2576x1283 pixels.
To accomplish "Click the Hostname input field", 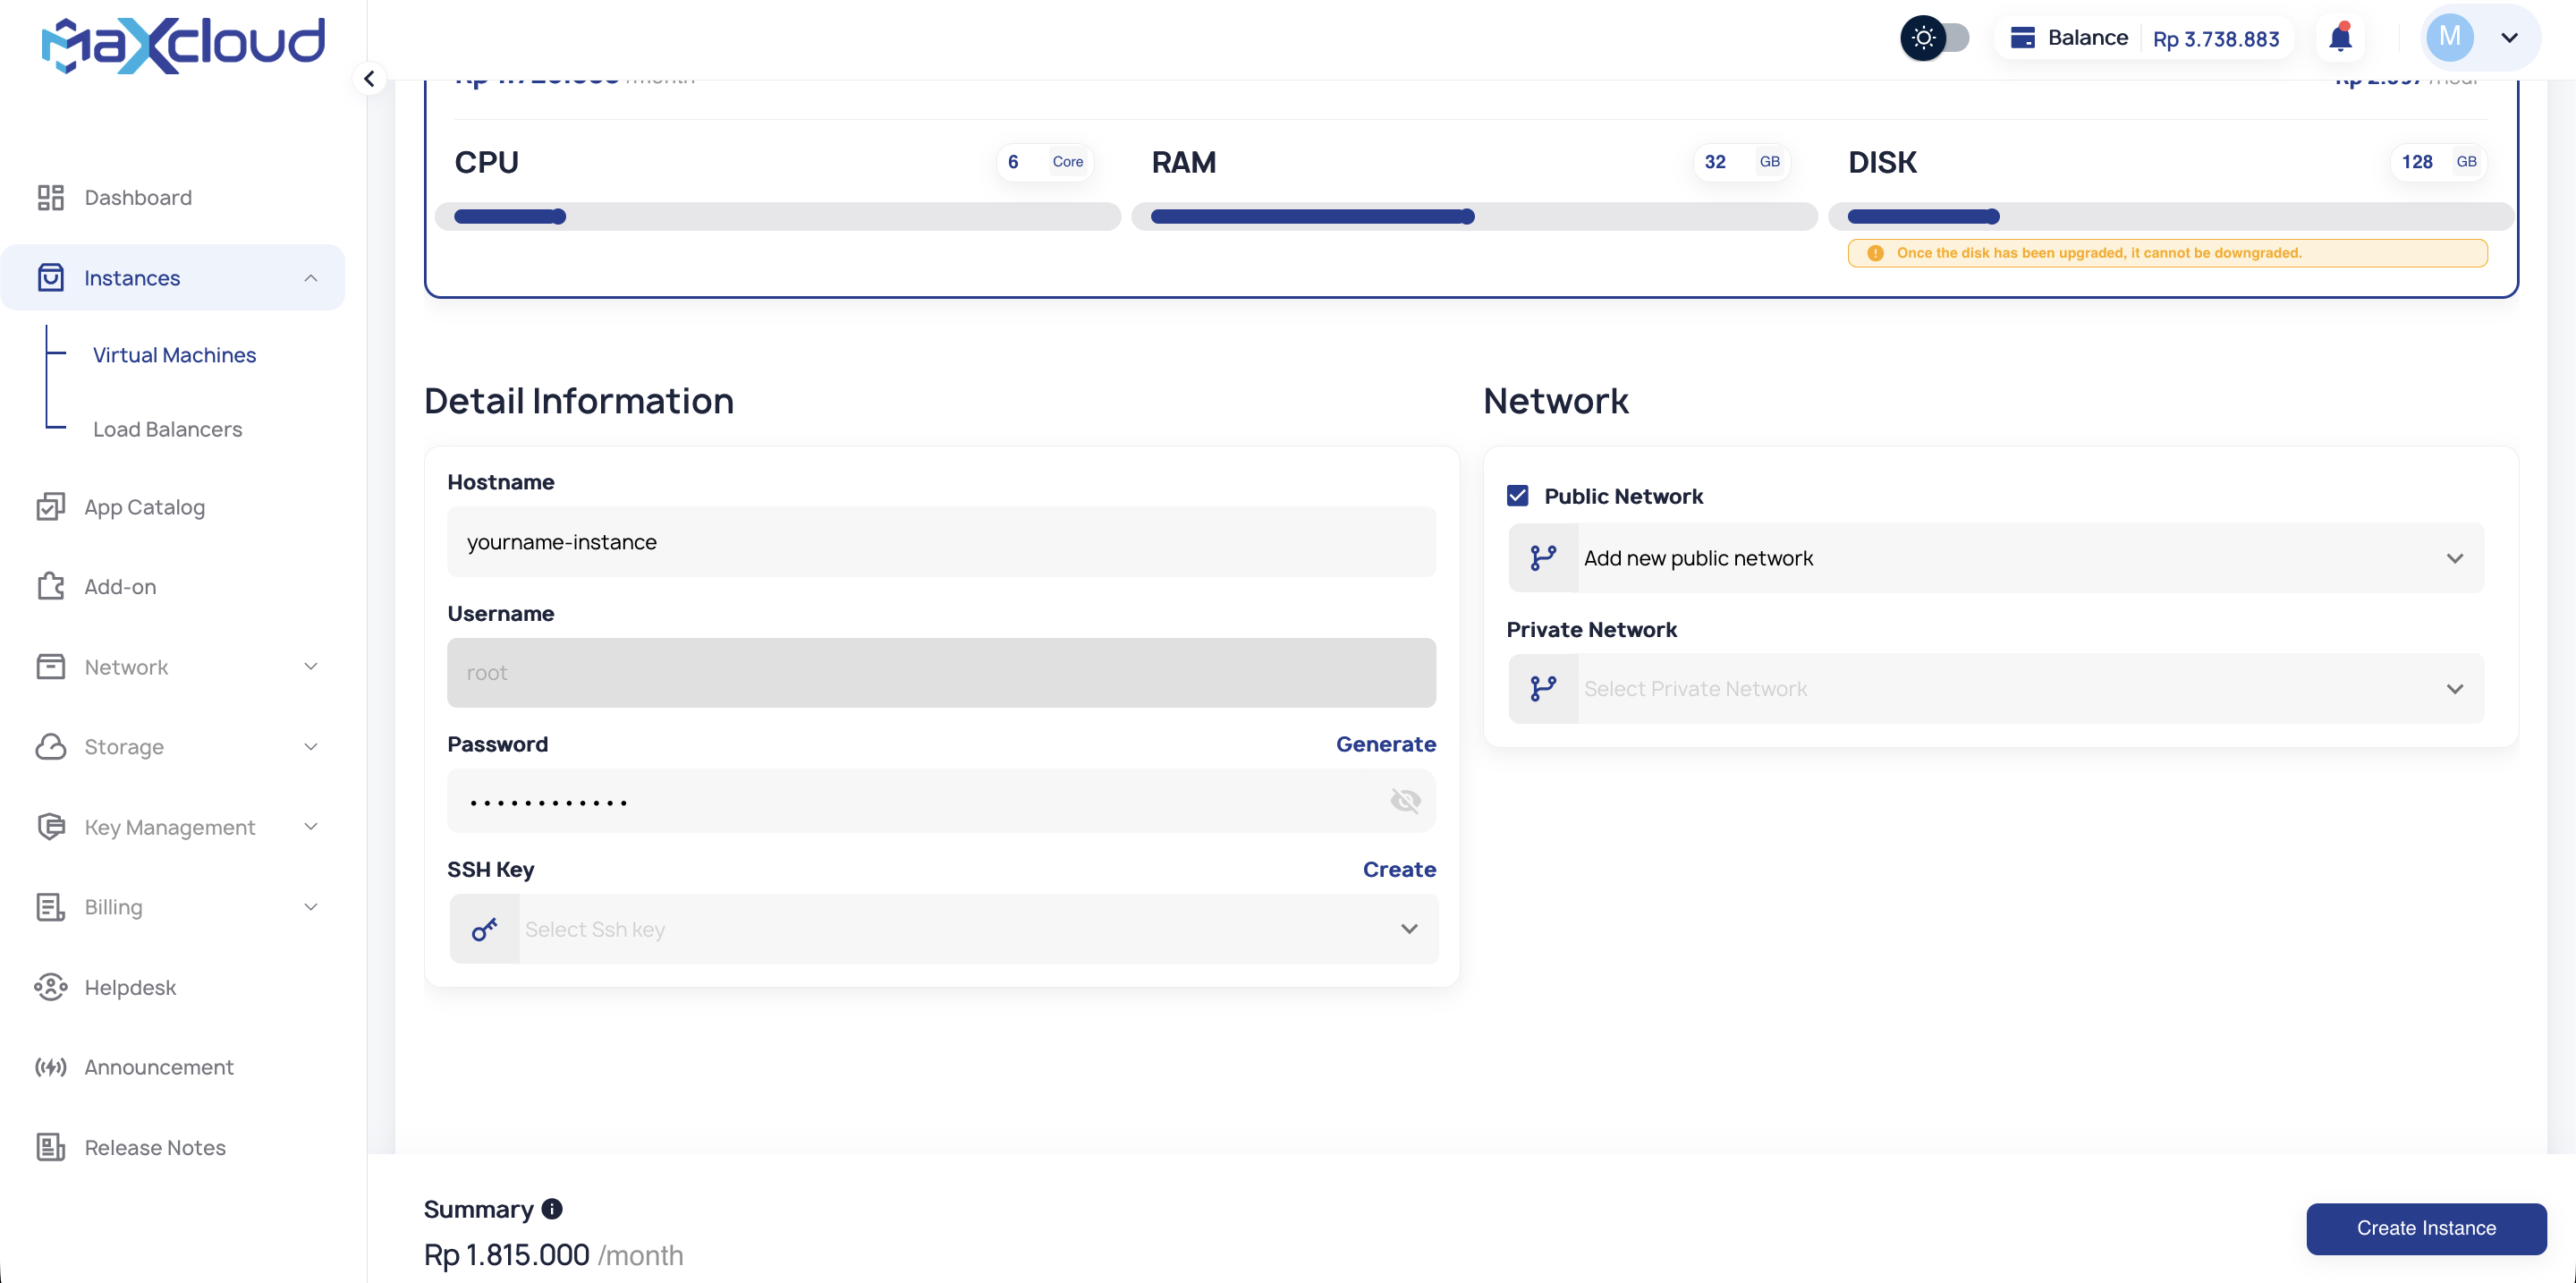I will click(x=941, y=541).
